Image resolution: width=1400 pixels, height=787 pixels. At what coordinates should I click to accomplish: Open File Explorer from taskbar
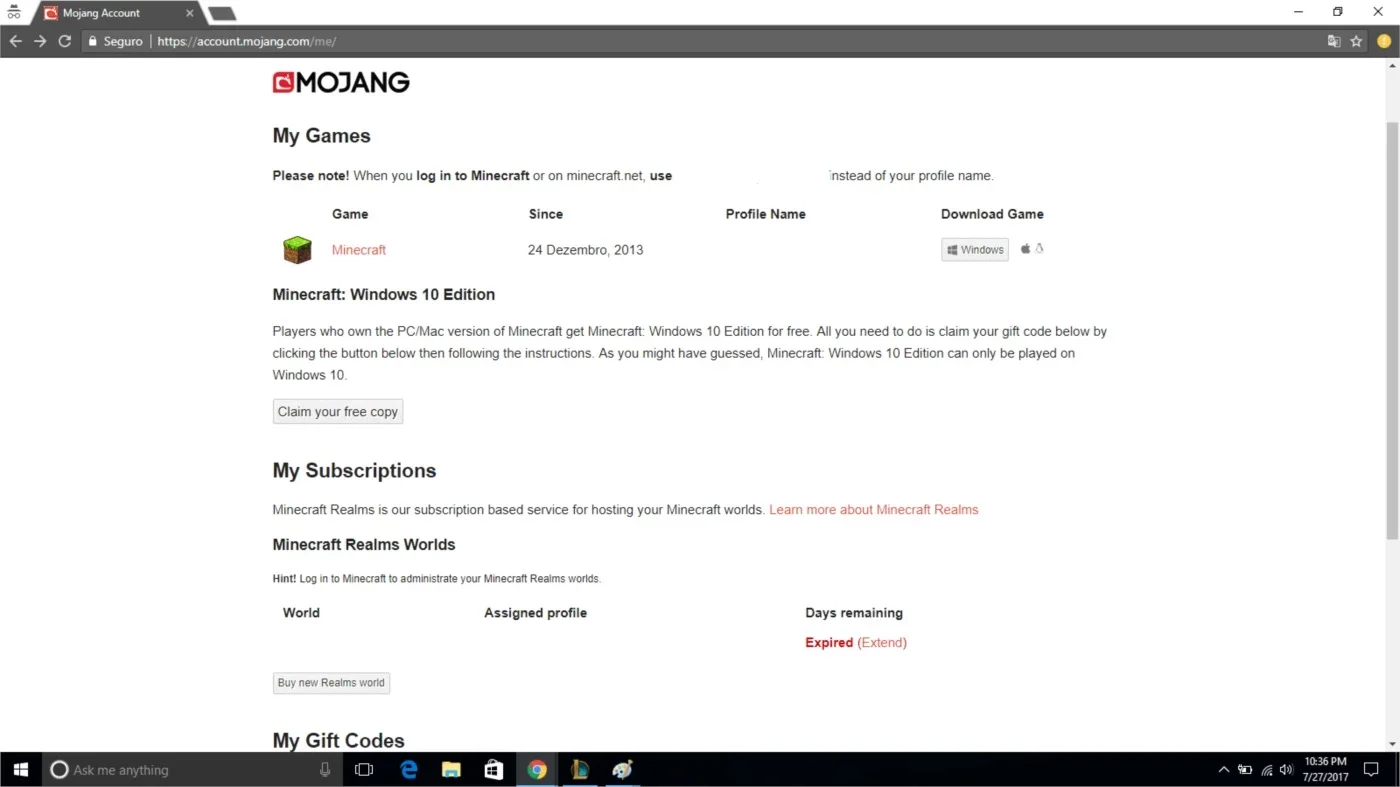click(x=451, y=770)
